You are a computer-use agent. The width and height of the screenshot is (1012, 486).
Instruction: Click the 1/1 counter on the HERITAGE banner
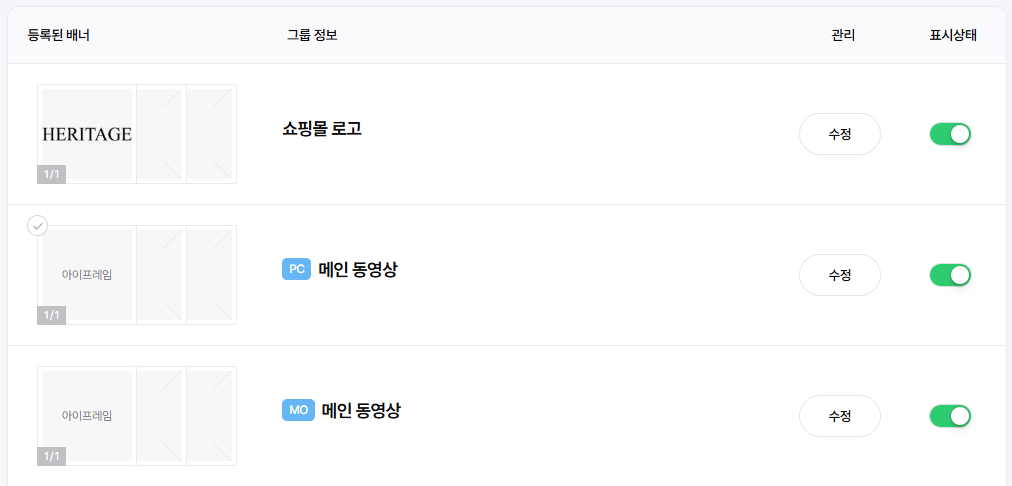click(51, 174)
